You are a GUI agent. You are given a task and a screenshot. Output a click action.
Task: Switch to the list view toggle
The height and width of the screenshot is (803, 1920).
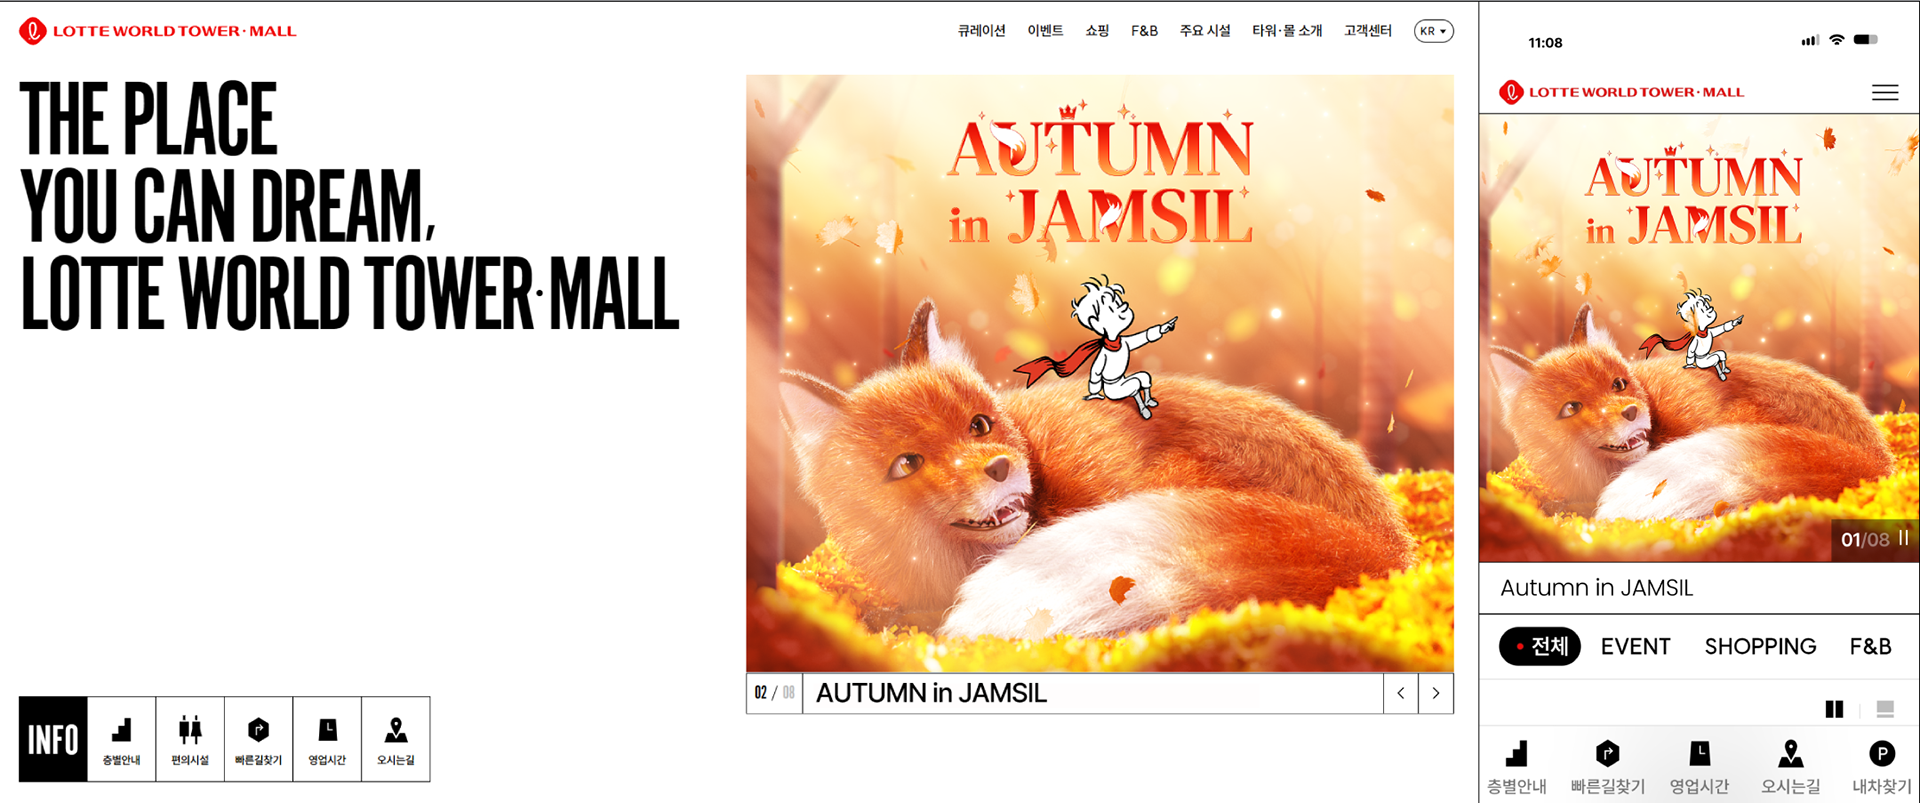click(x=1885, y=709)
